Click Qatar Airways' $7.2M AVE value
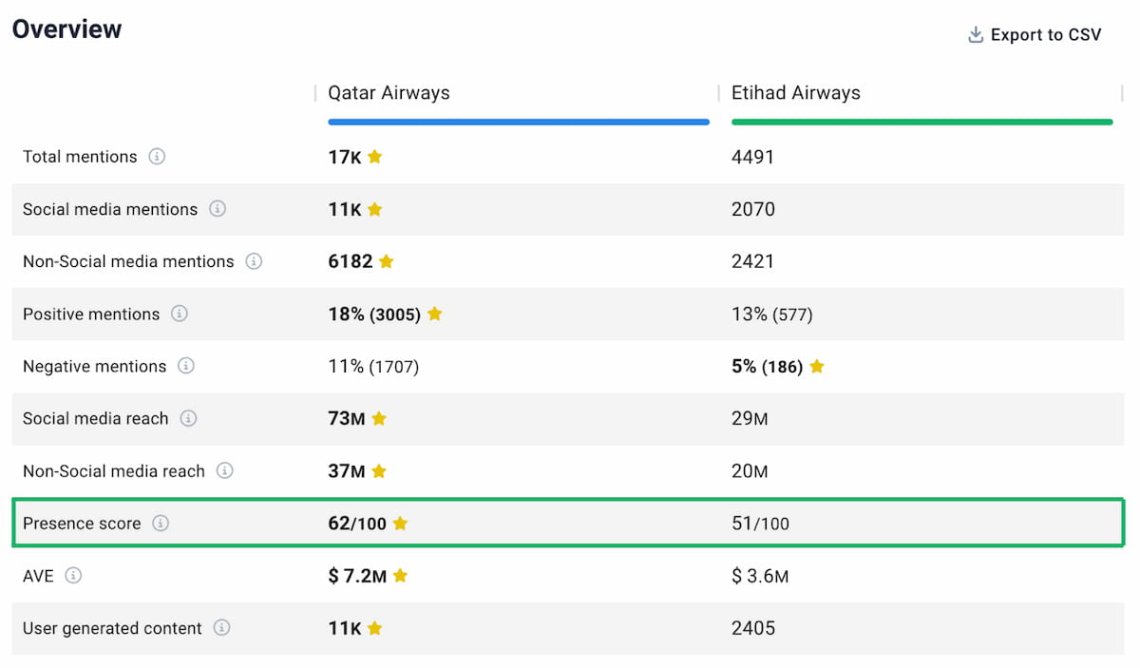The width and height of the screenshot is (1140, 668). (x=357, y=576)
